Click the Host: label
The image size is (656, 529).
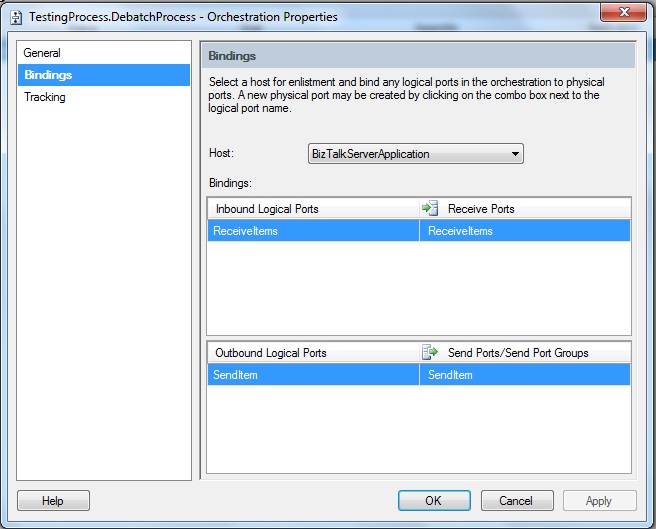point(221,153)
